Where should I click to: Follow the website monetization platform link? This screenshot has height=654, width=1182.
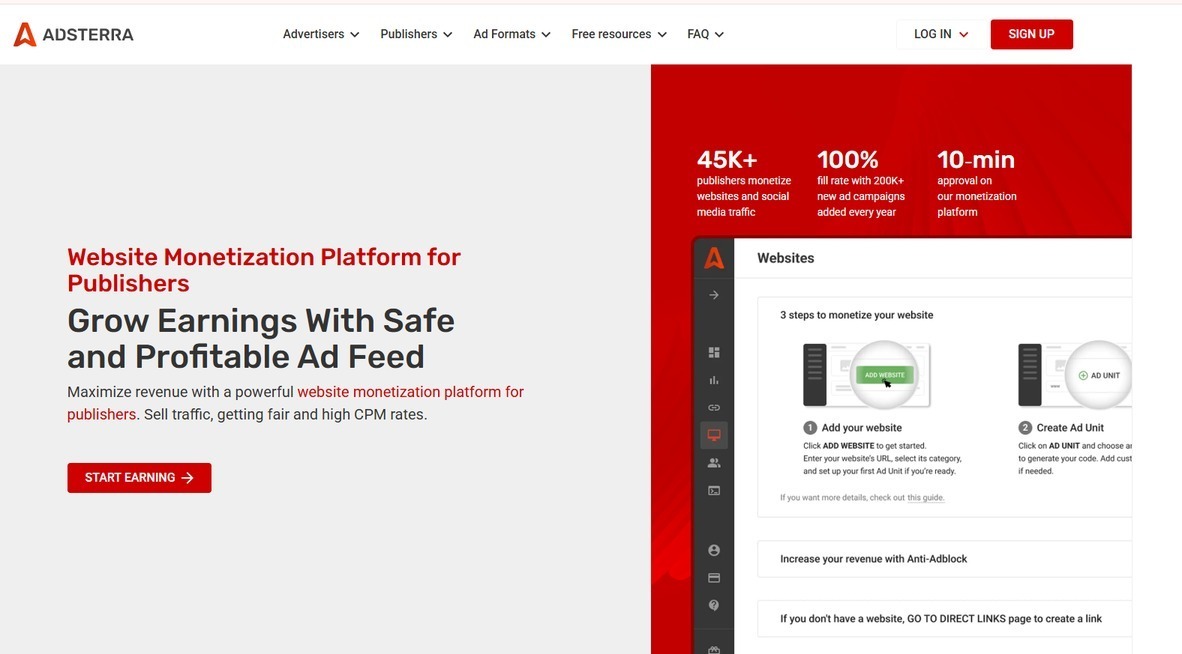click(x=296, y=403)
